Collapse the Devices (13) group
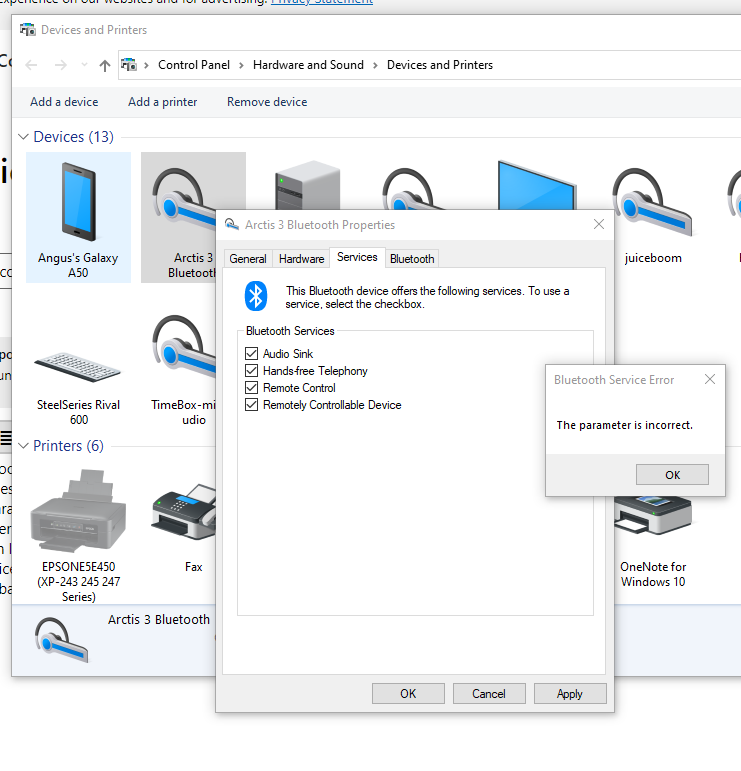Image resolution: width=741 pixels, height=771 pixels. click(23, 137)
